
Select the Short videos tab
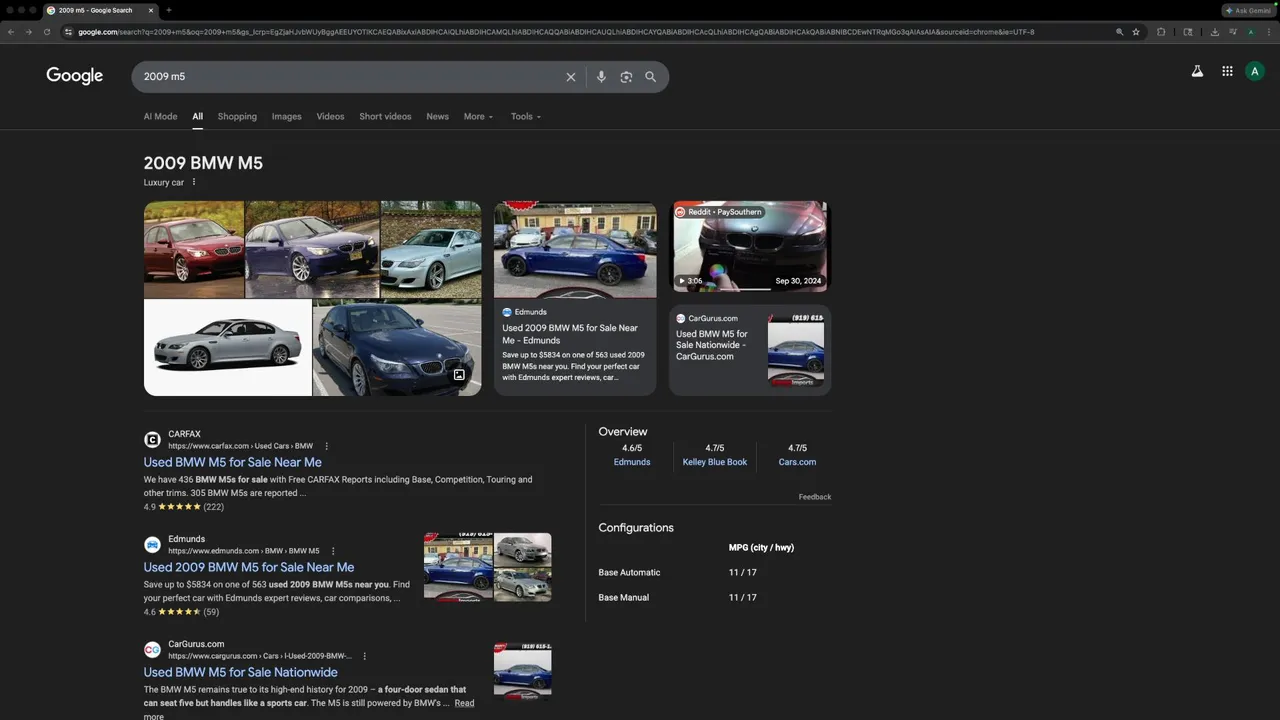(385, 117)
